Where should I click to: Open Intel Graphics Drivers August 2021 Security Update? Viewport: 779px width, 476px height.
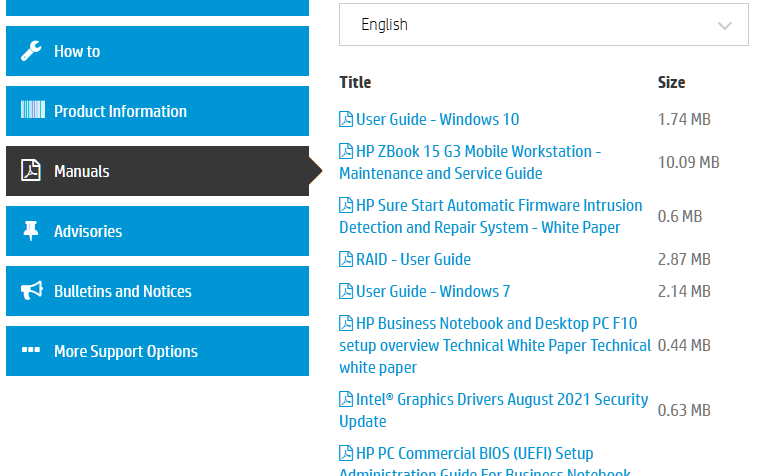point(493,410)
